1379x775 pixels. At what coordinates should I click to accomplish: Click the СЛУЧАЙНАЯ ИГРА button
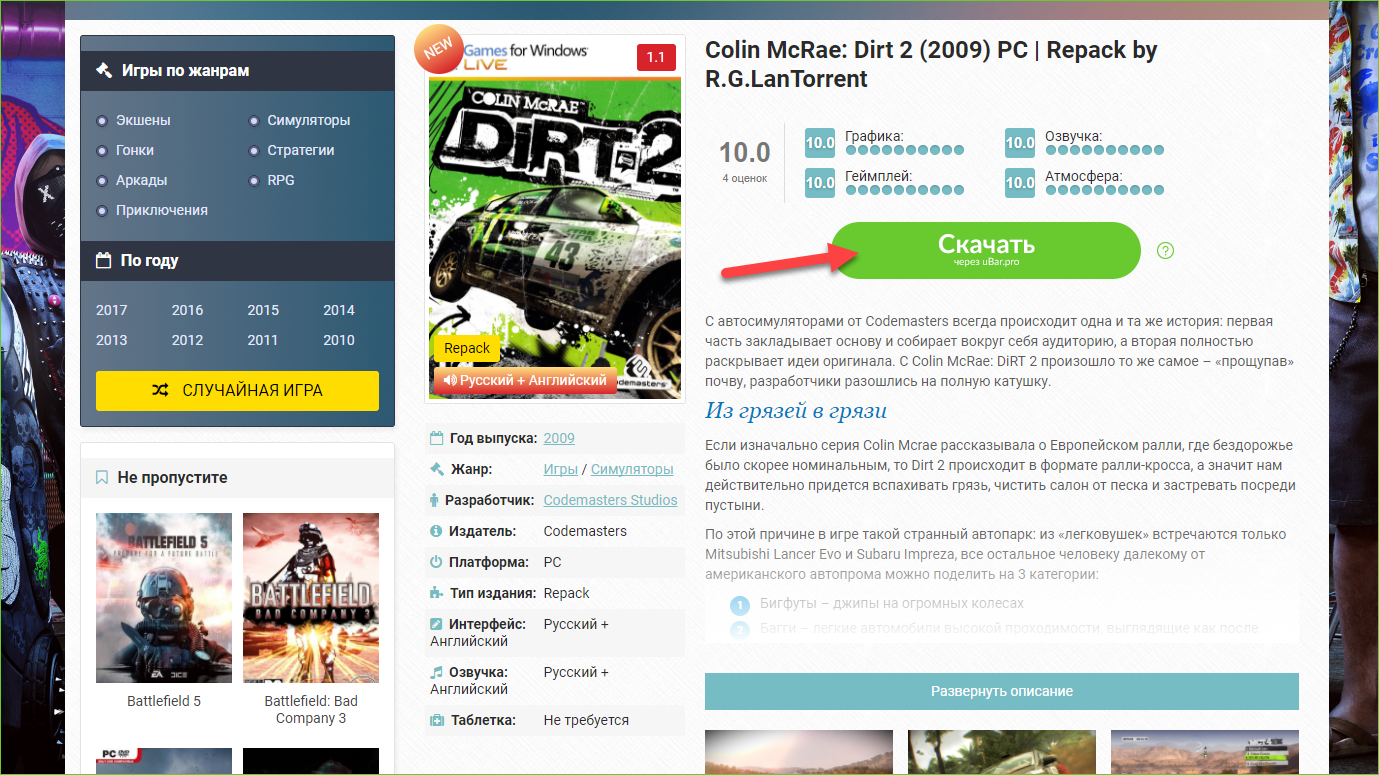pyautogui.click(x=237, y=391)
